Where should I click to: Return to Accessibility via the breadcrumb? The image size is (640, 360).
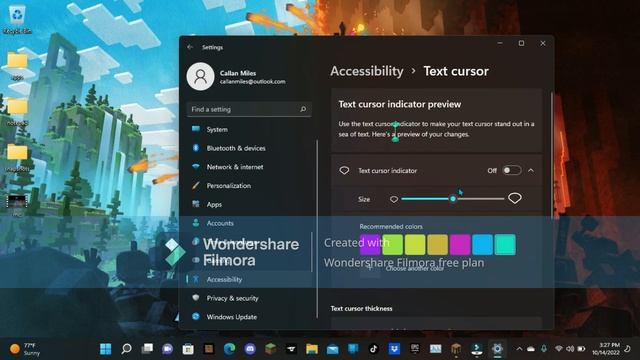367,71
